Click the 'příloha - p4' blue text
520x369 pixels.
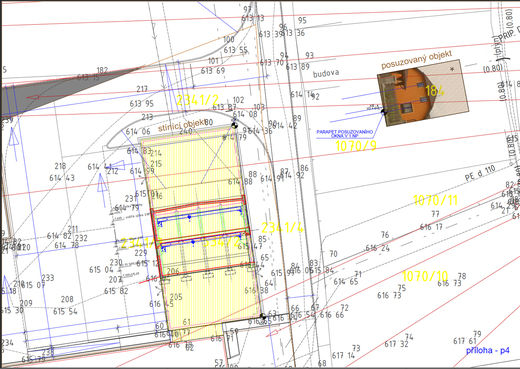pos(487,350)
